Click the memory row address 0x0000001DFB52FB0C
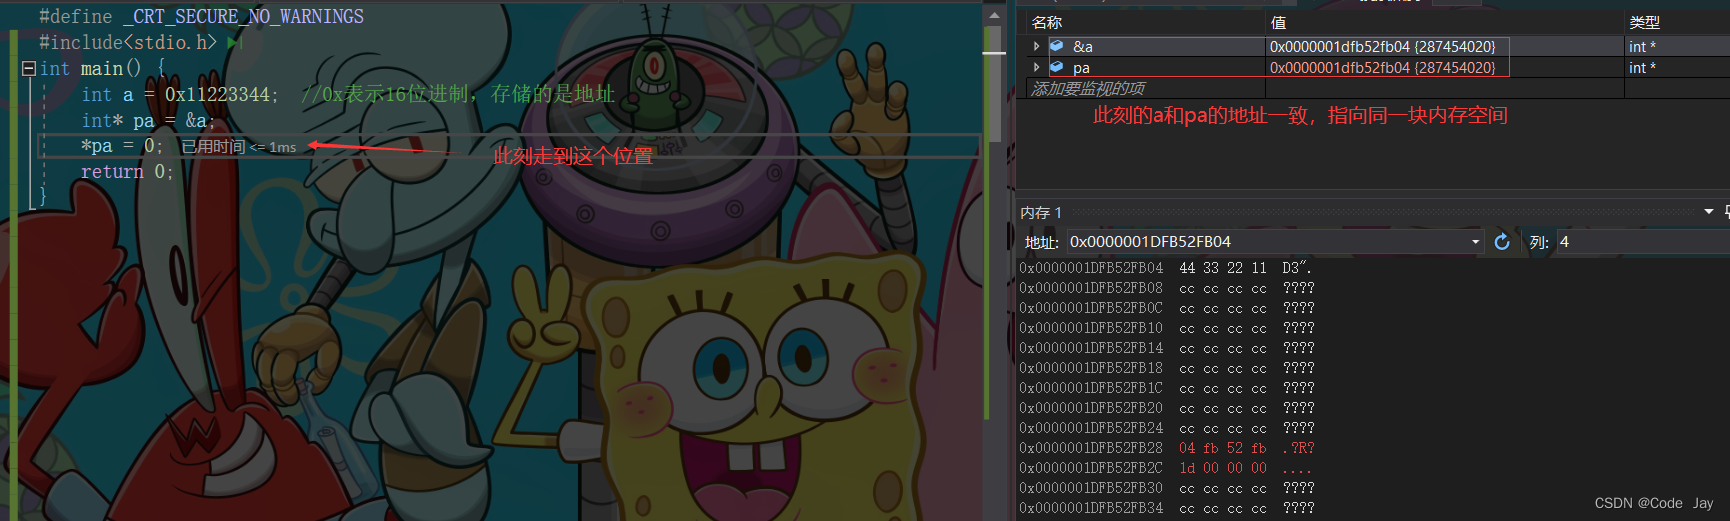This screenshot has width=1730, height=521. point(1091,308)
